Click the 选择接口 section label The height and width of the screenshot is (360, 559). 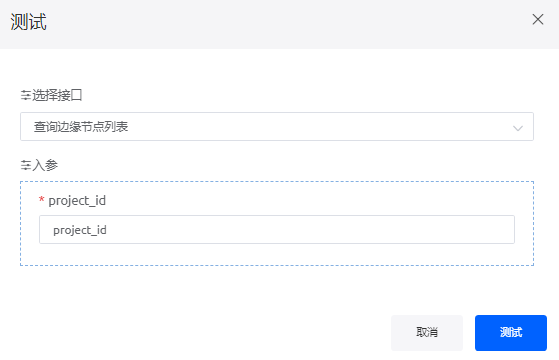(57, 95)
